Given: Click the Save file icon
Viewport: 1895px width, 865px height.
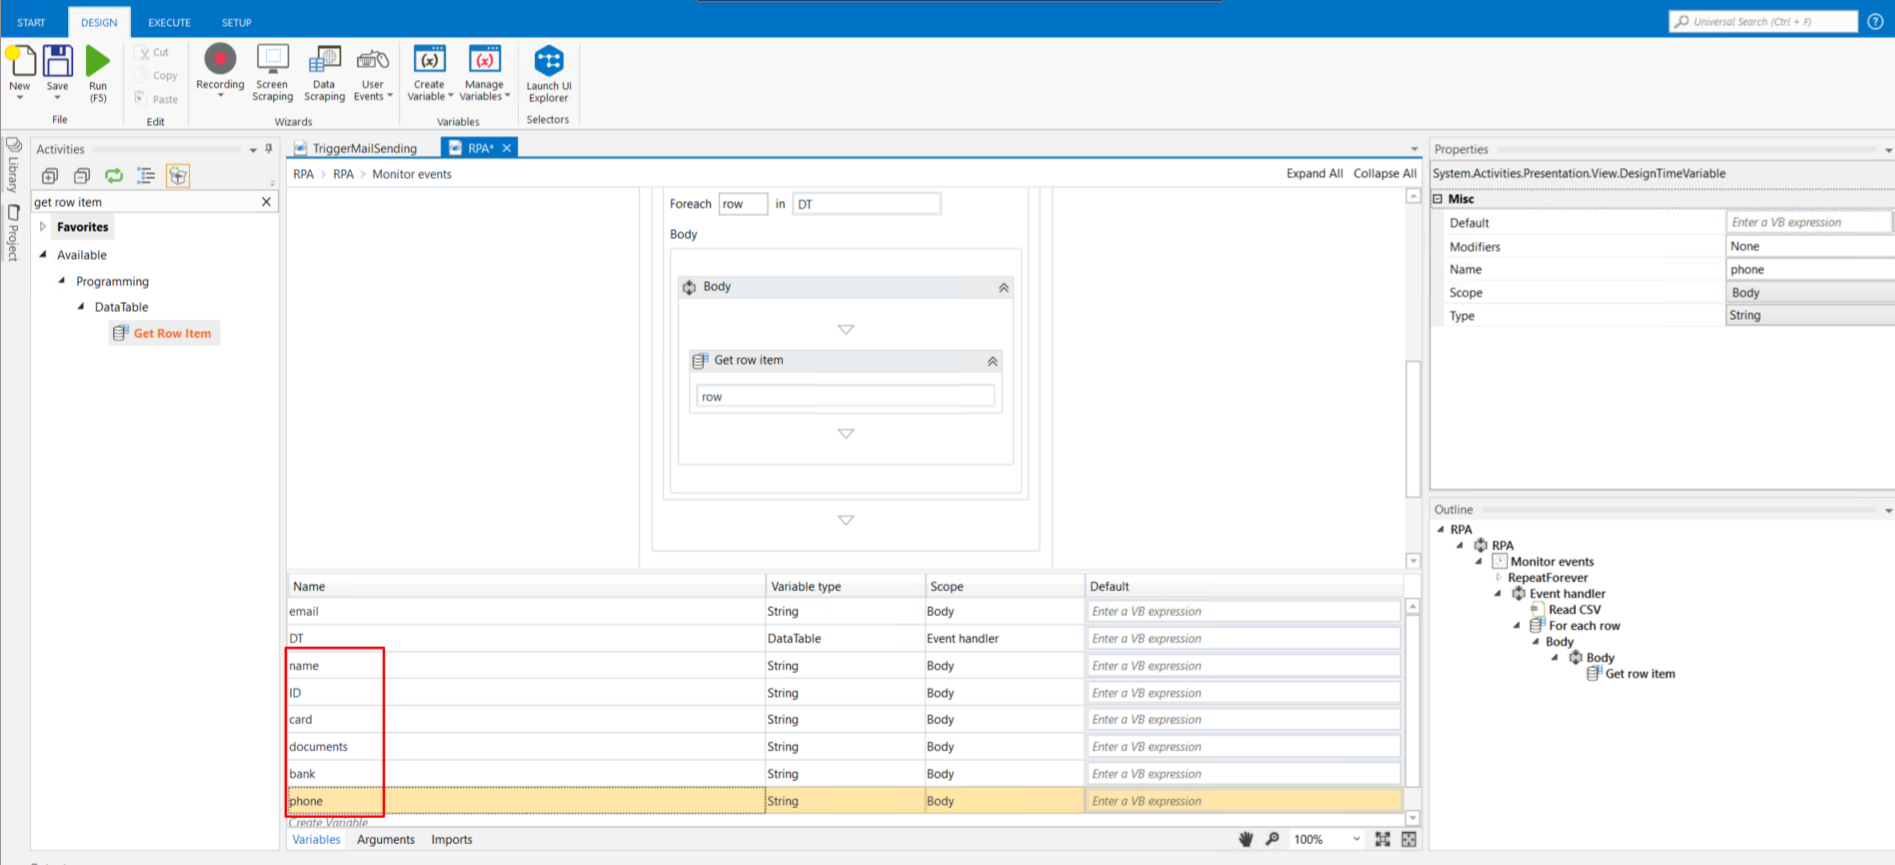Looking at the screenshot, I should [58, 62].
